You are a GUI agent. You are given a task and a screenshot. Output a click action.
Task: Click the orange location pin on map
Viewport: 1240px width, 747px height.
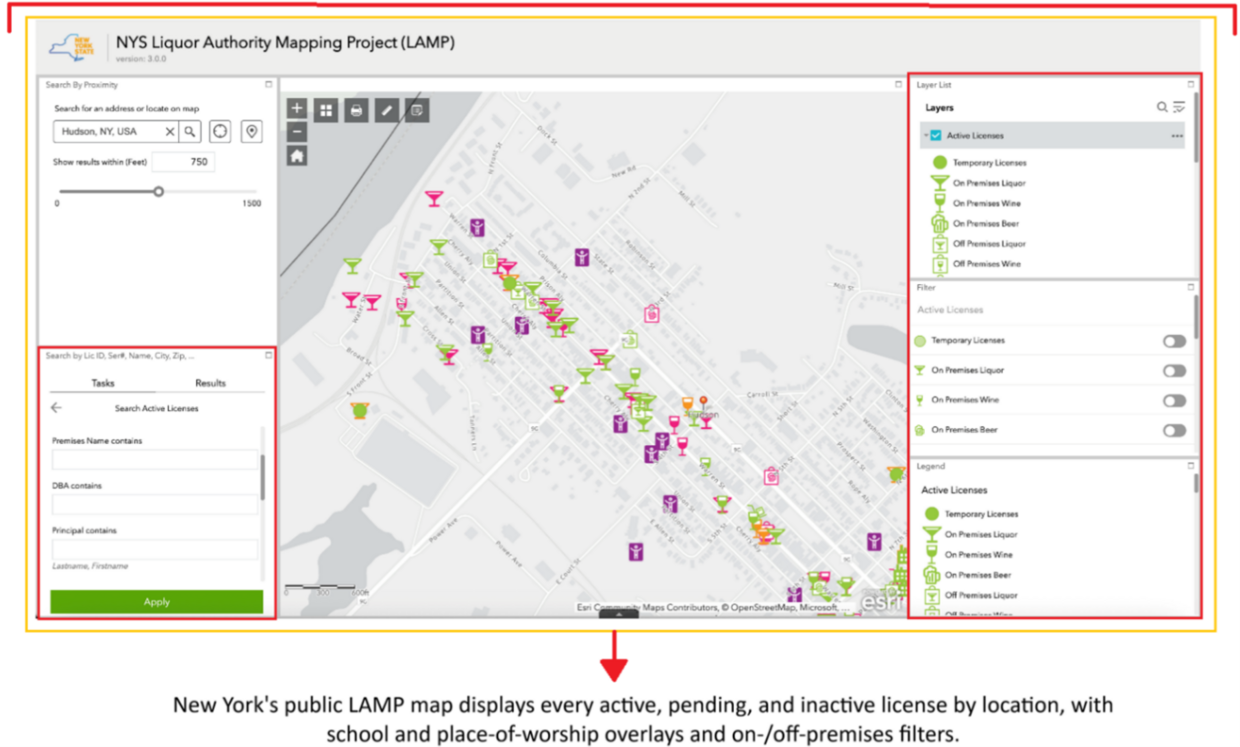(703, 402)
